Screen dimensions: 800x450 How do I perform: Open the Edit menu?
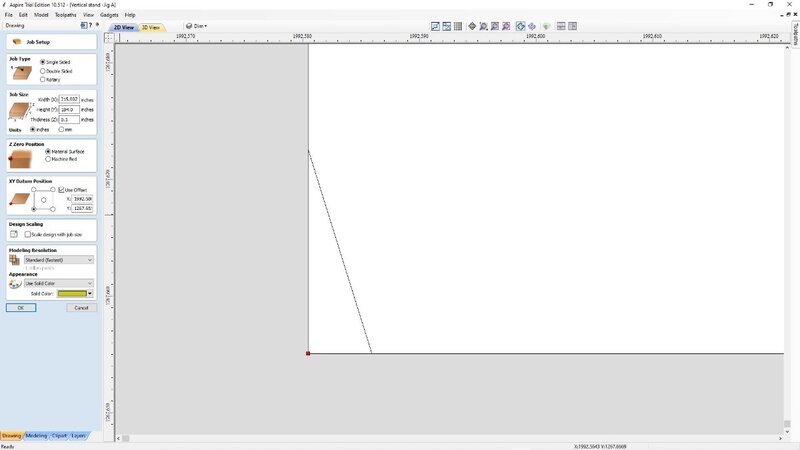coord(23,15)
